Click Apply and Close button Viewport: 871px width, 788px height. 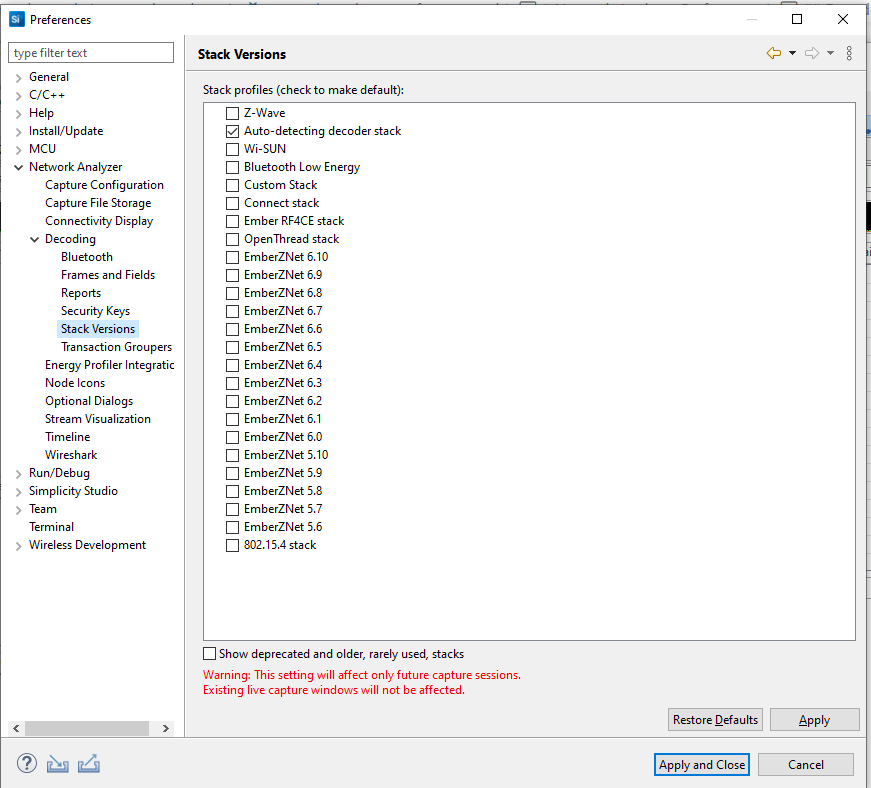click(702, 765)
